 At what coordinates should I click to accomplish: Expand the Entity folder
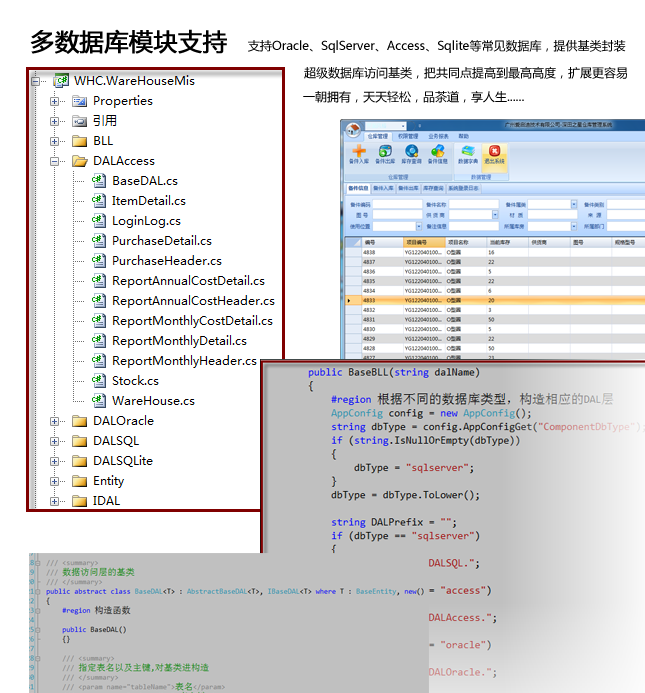(x=54, y=481)
